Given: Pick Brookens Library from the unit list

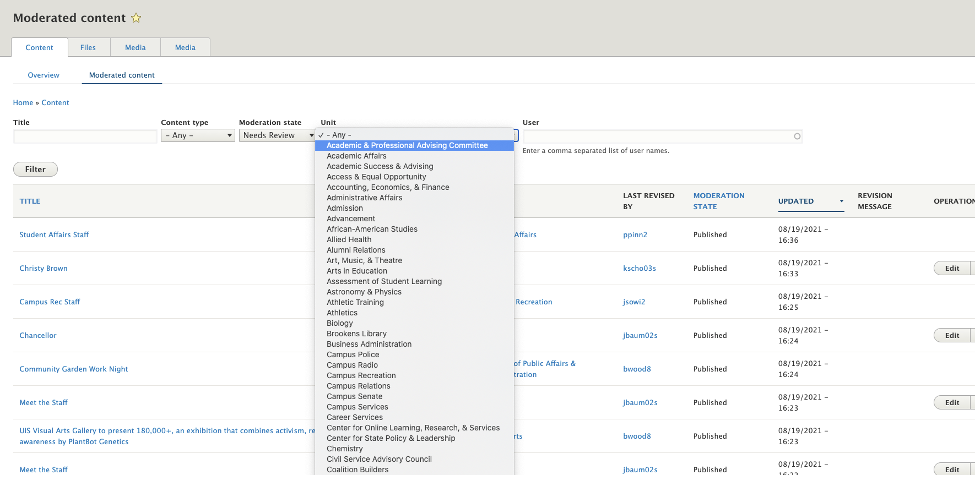Looking at the screenshot, I should (x=356, y=334).
